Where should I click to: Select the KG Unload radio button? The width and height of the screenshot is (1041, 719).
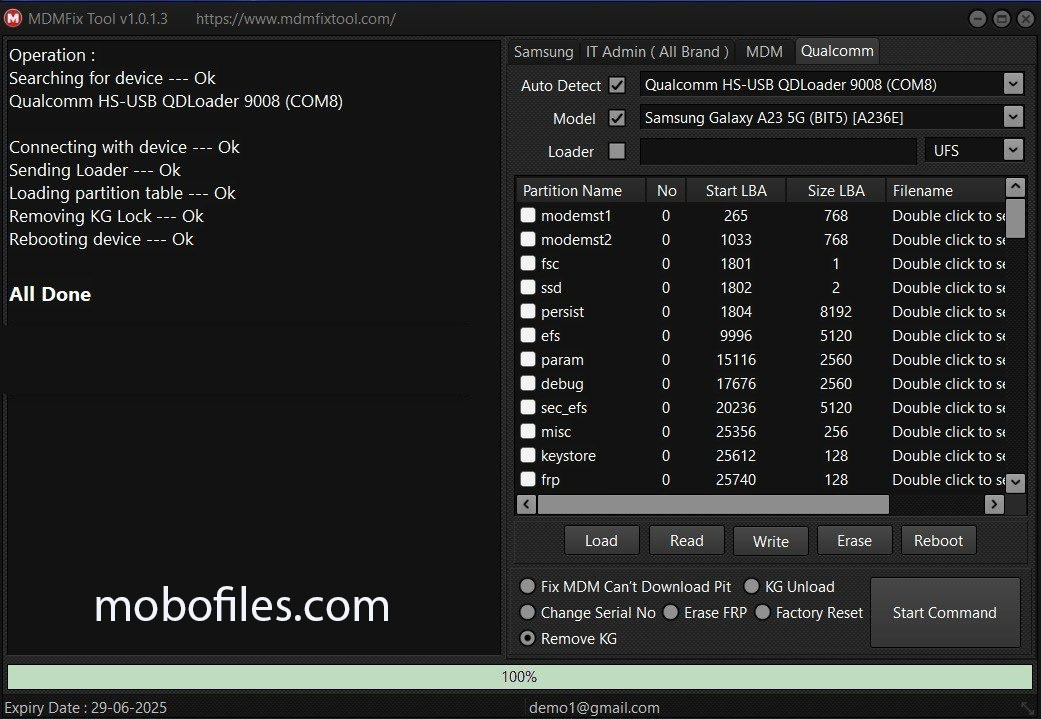click(x=752, y=586)
